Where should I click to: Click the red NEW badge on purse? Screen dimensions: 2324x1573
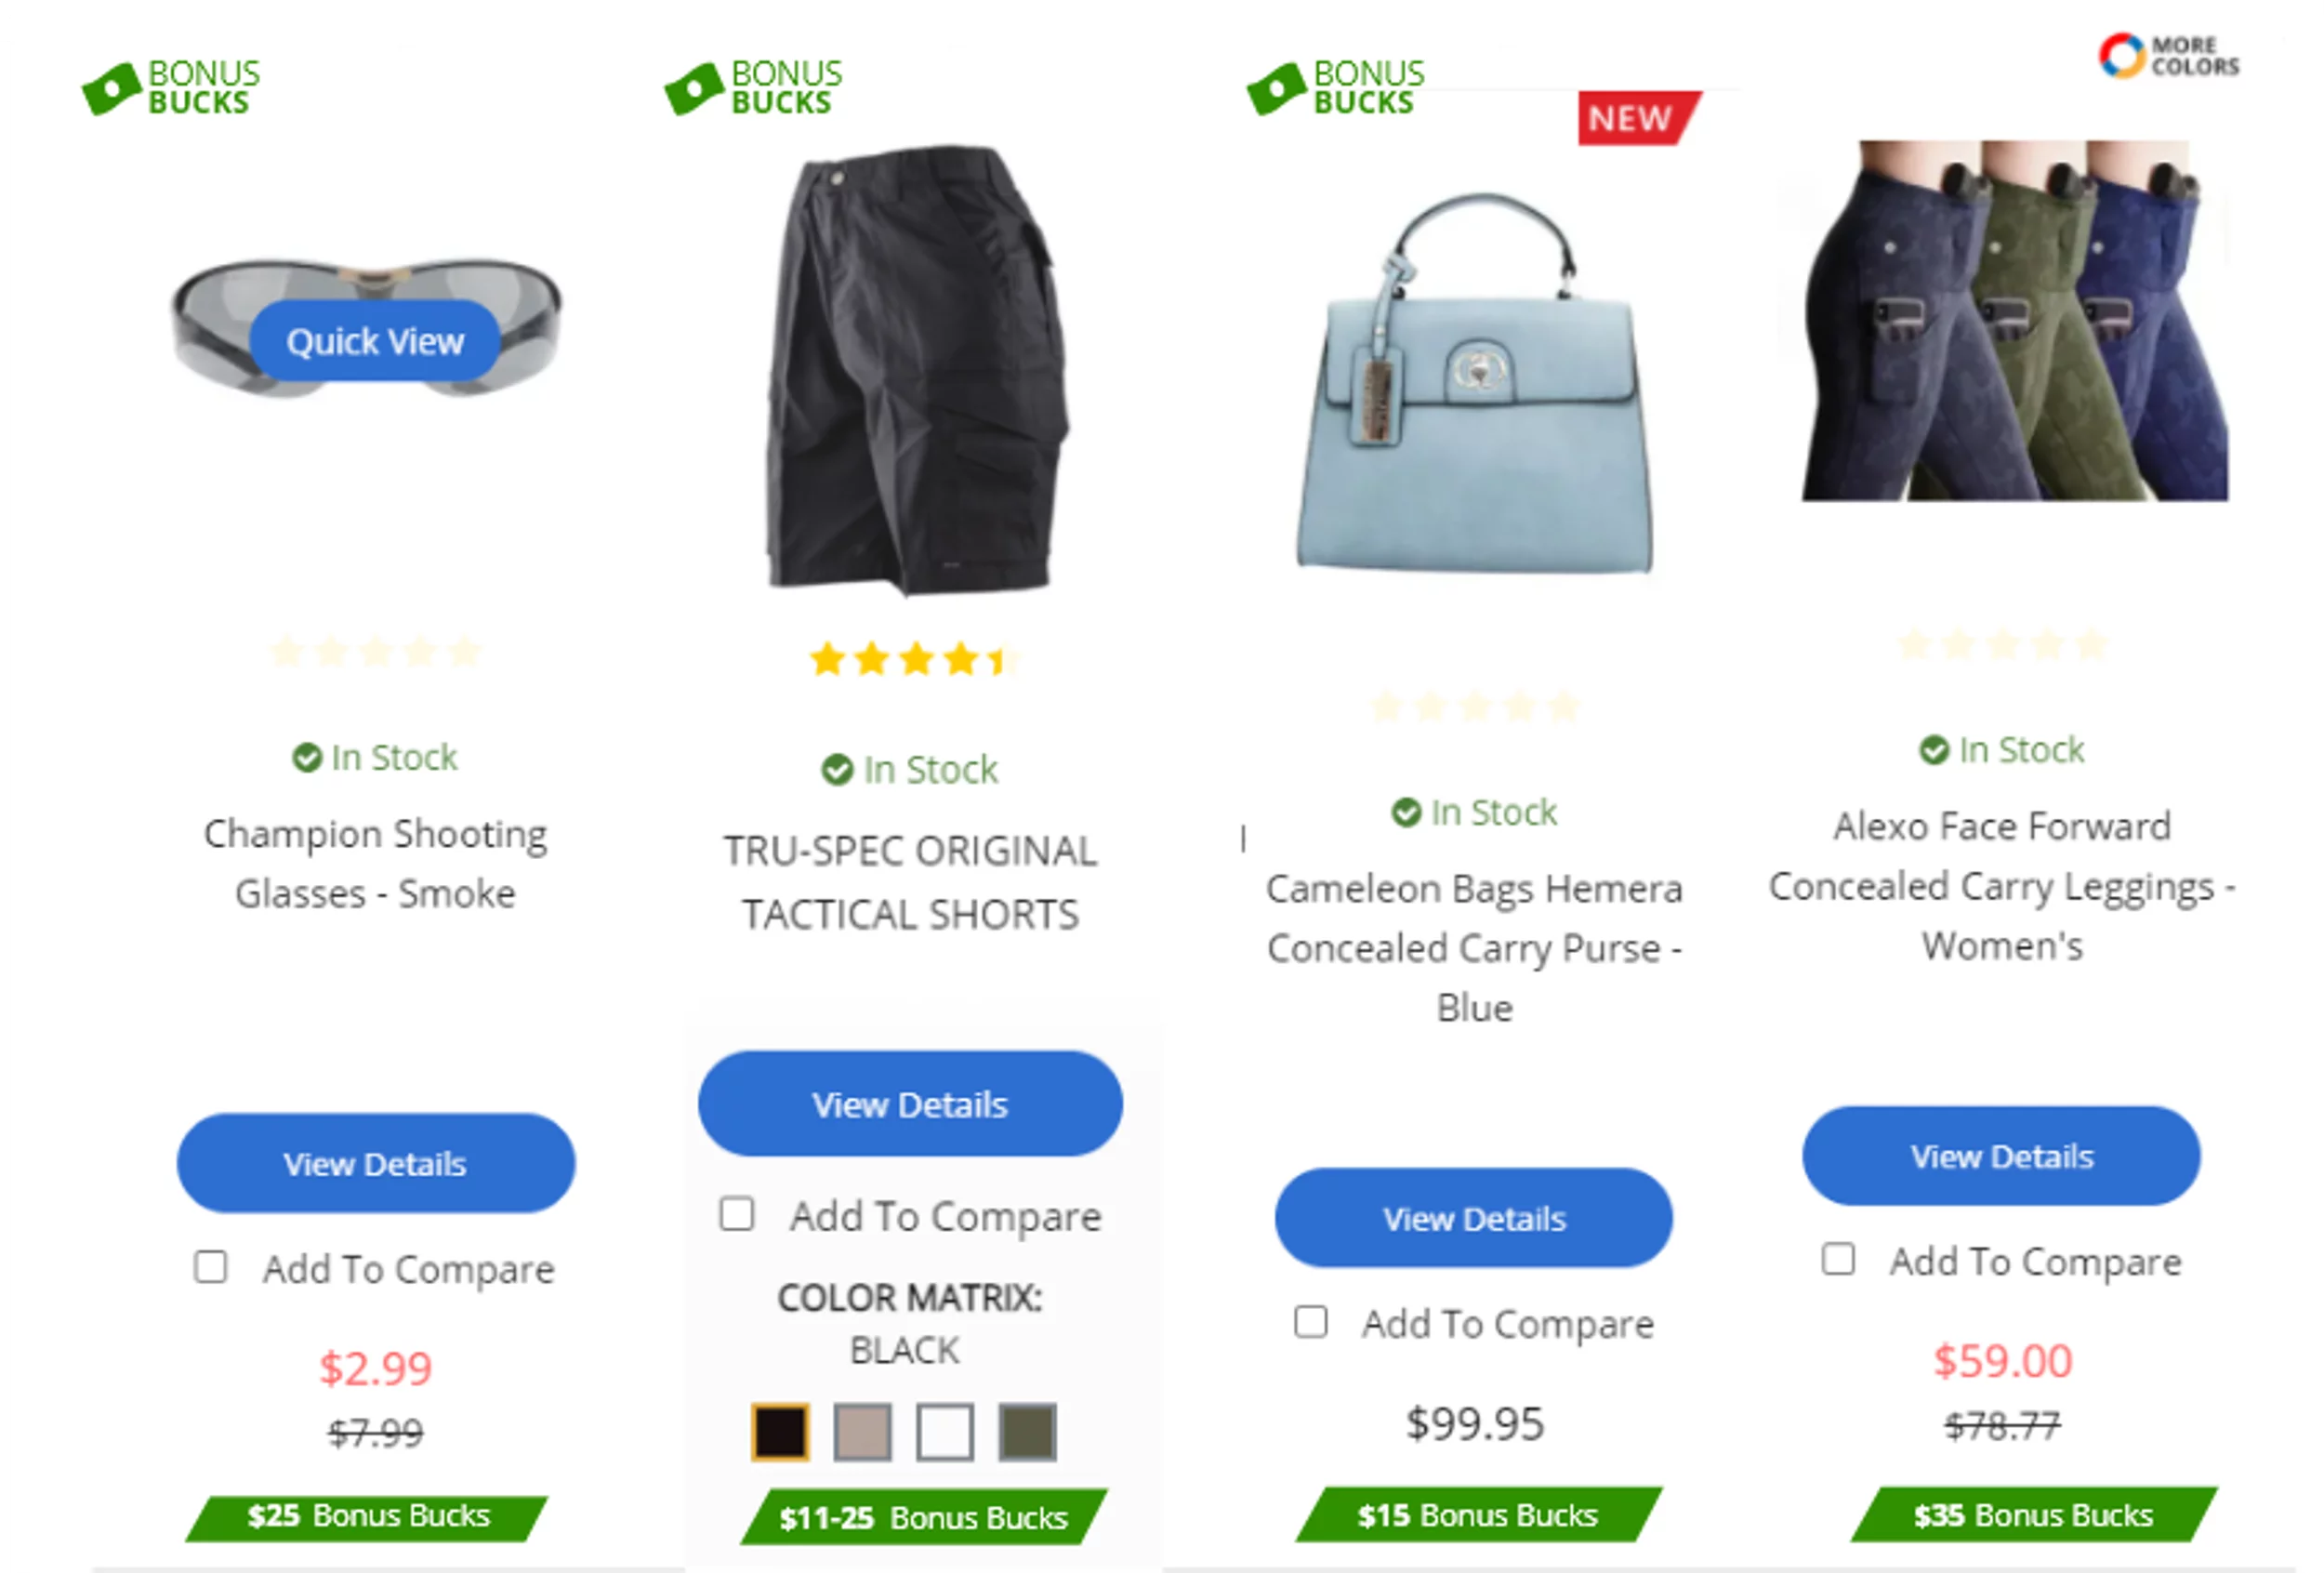[x=1638, y=118]
